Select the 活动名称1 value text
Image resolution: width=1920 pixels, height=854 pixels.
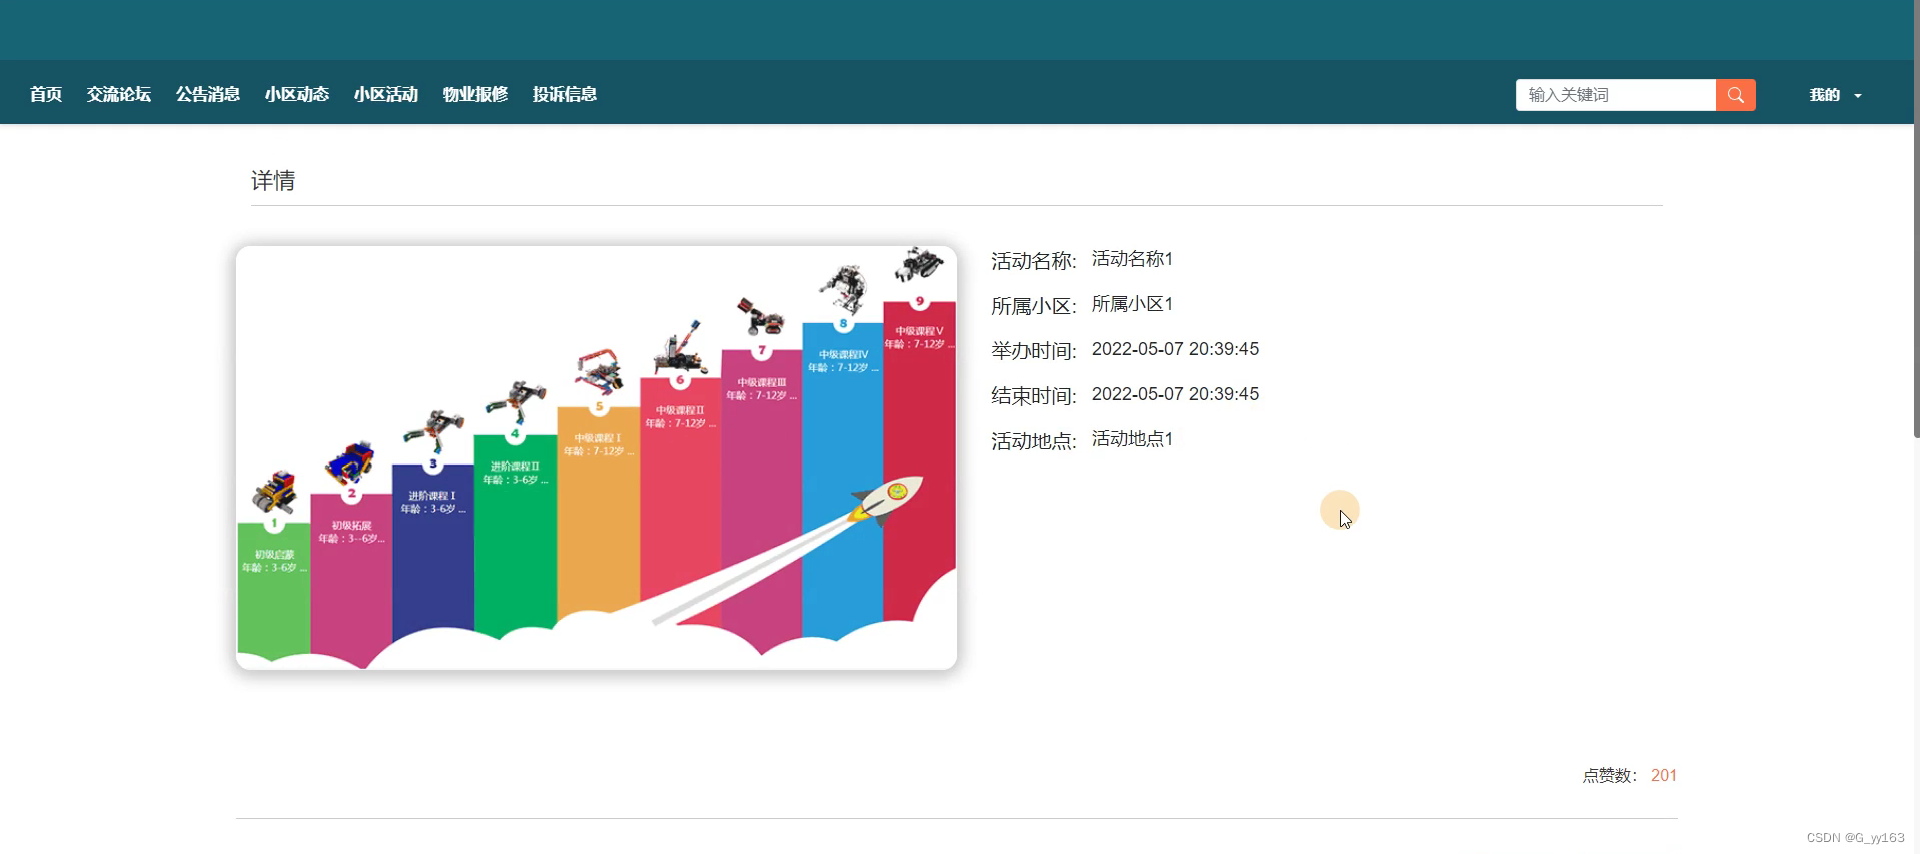pos(1132,259)
